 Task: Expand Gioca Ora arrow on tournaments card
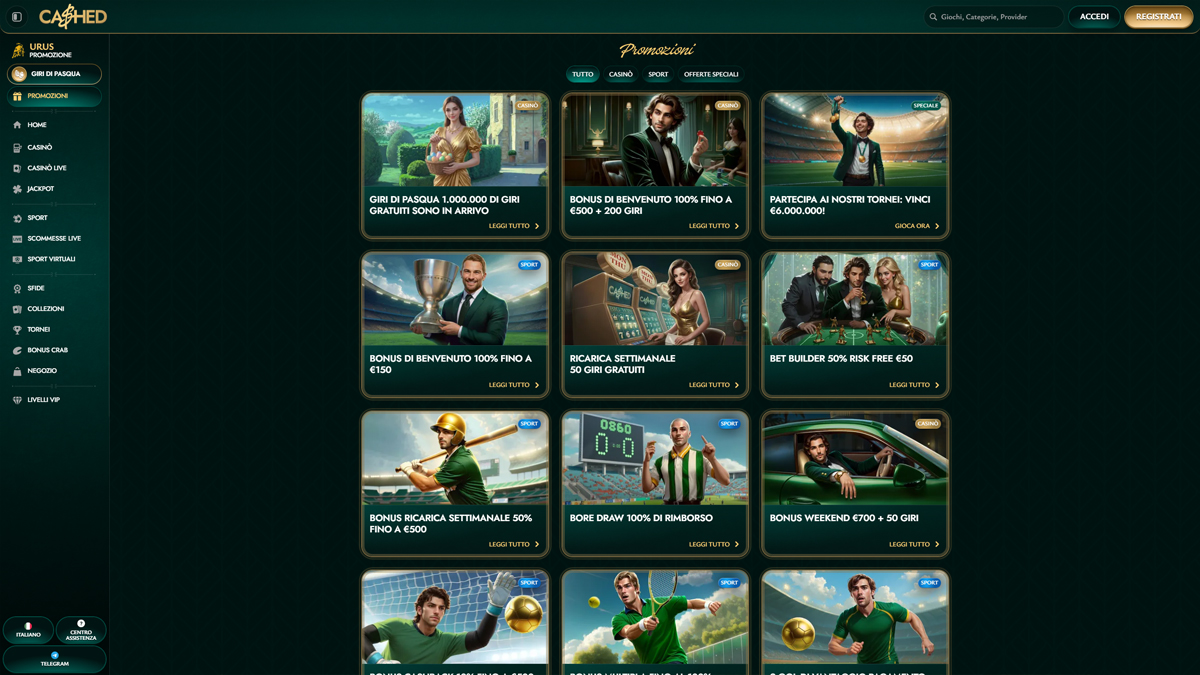(937, 226)
